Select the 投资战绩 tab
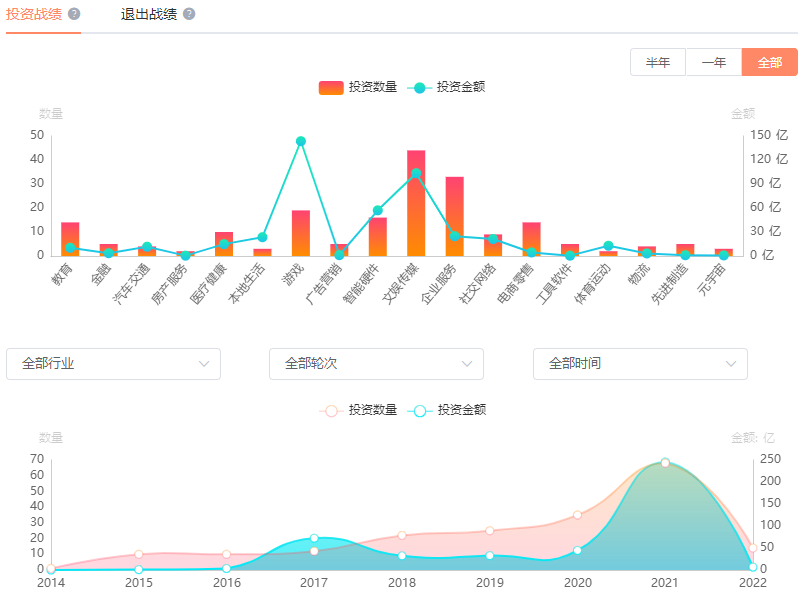The height and width of the screenshot is (602, 812). [x=34, y=15]
